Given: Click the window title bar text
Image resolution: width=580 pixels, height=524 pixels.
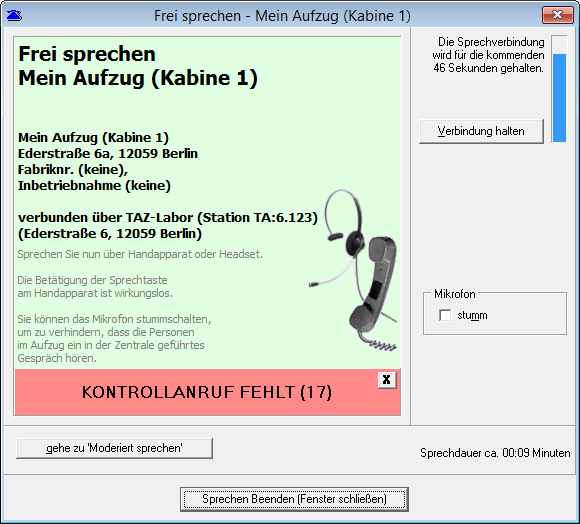Looking at the screenshot, I should pos(282,16).
